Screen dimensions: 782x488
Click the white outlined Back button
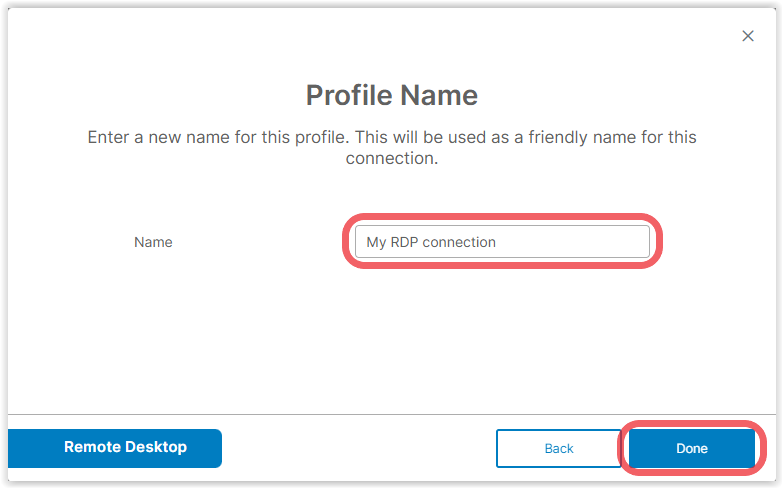coord(559,448)
